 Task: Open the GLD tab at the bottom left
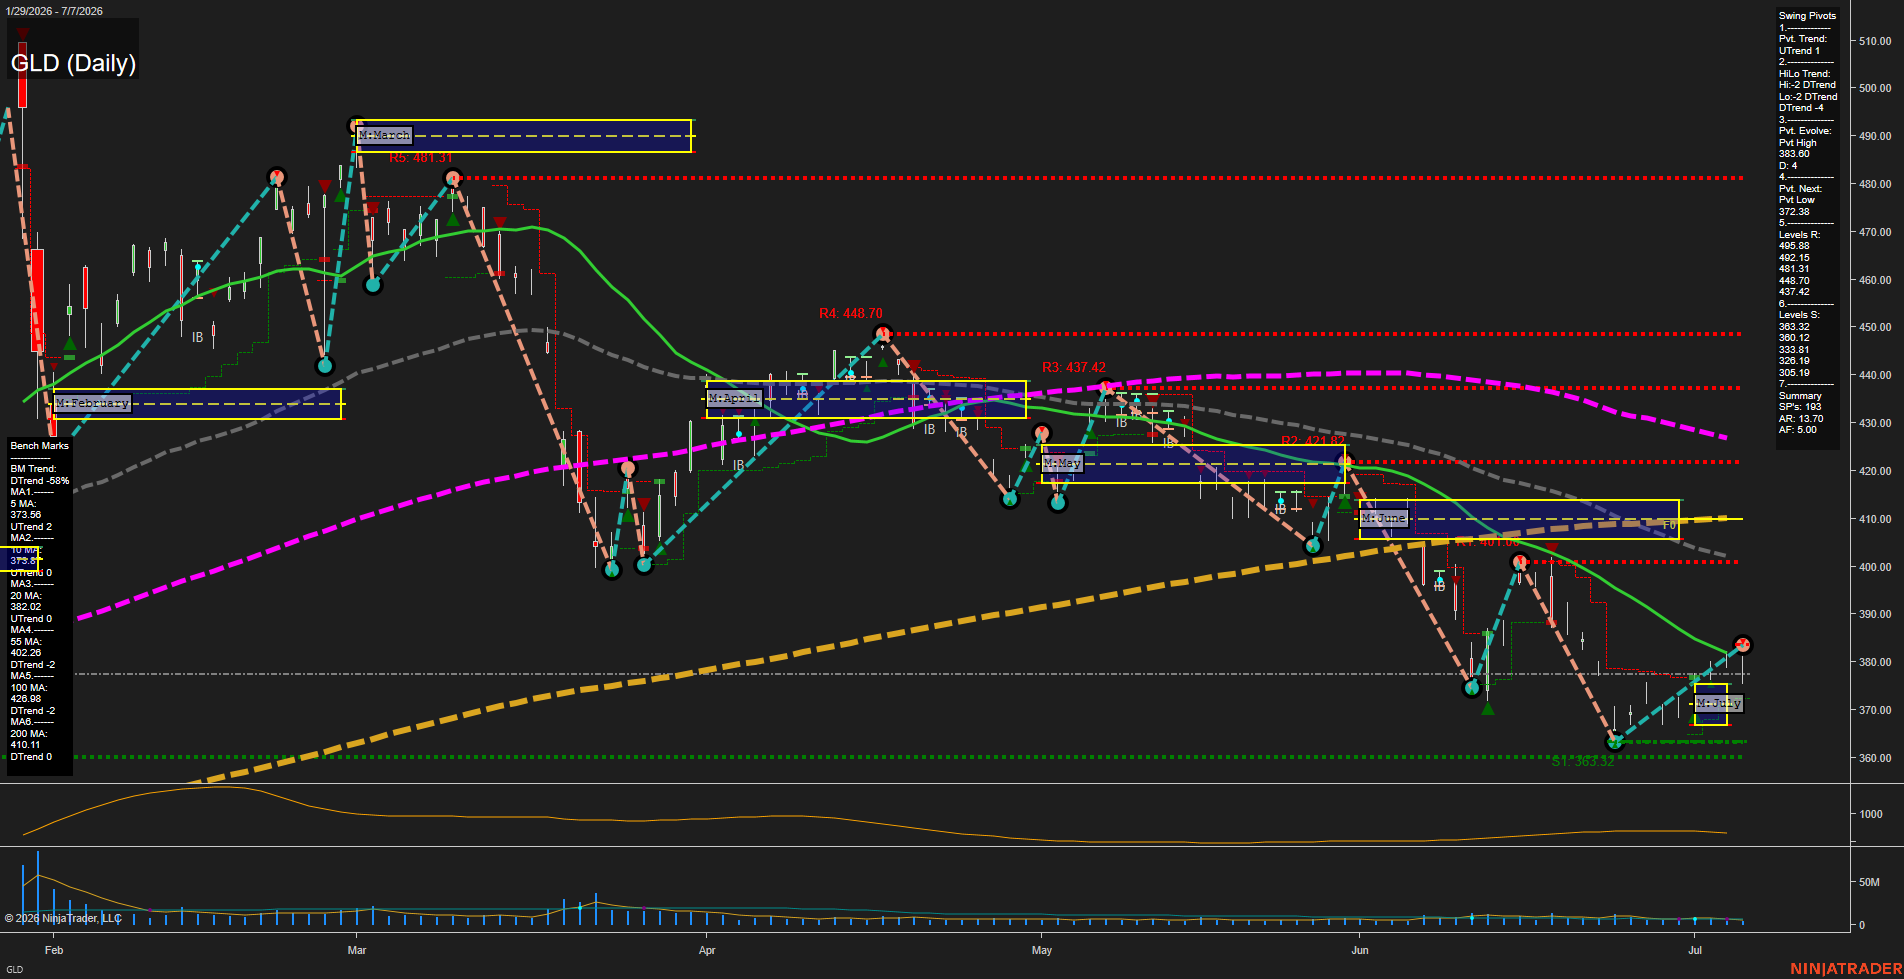(14, 969)
